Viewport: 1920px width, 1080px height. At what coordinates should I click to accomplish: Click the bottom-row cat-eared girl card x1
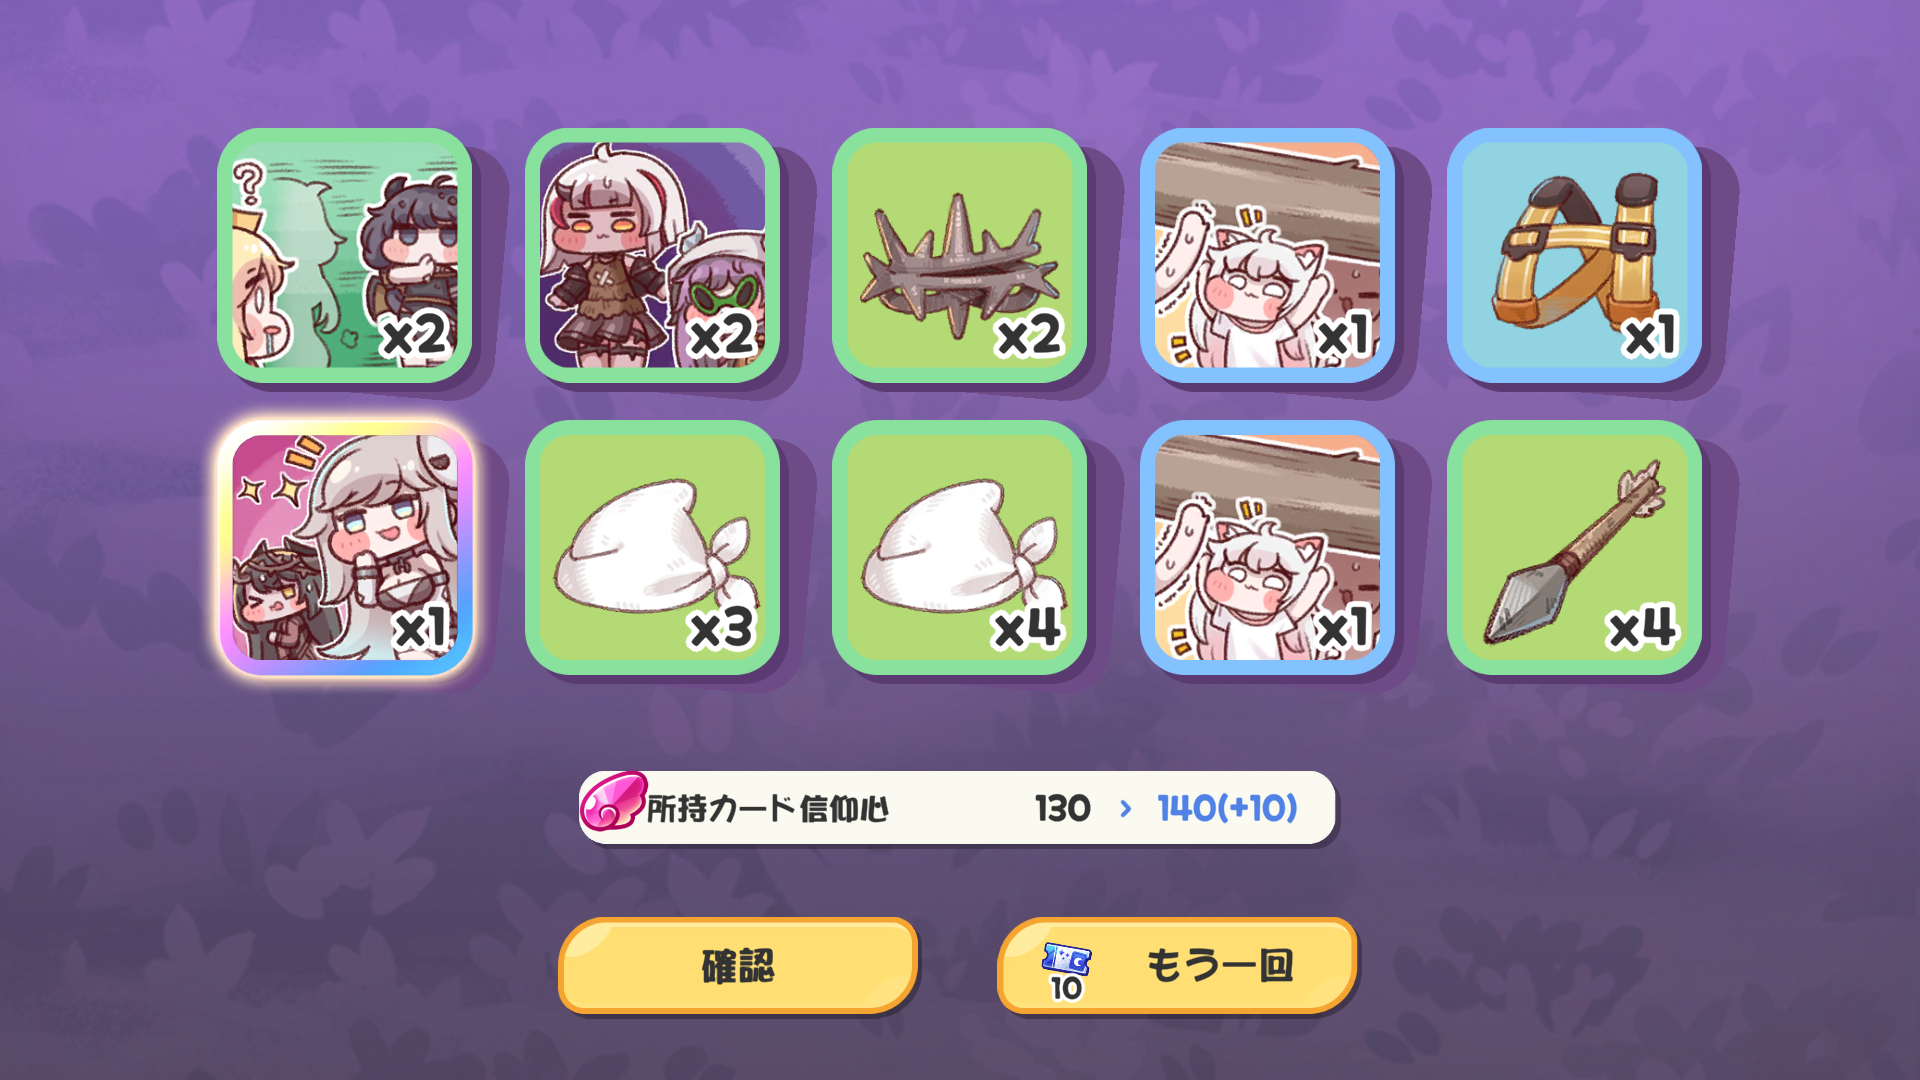1267,547
